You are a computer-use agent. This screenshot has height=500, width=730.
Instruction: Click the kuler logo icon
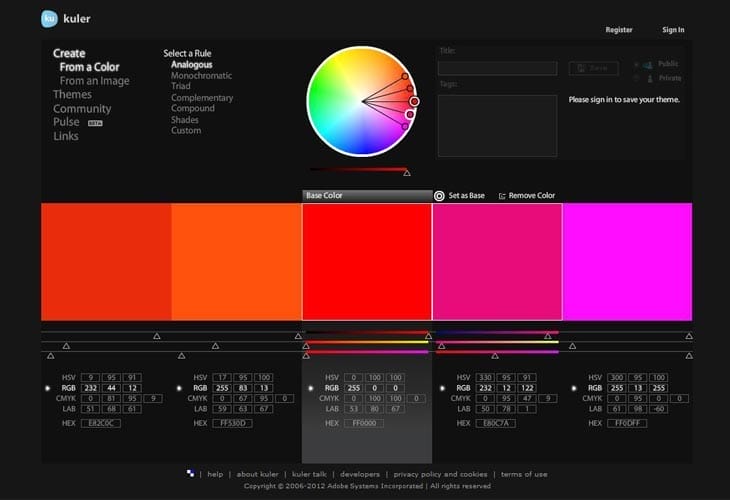point(49,18)
